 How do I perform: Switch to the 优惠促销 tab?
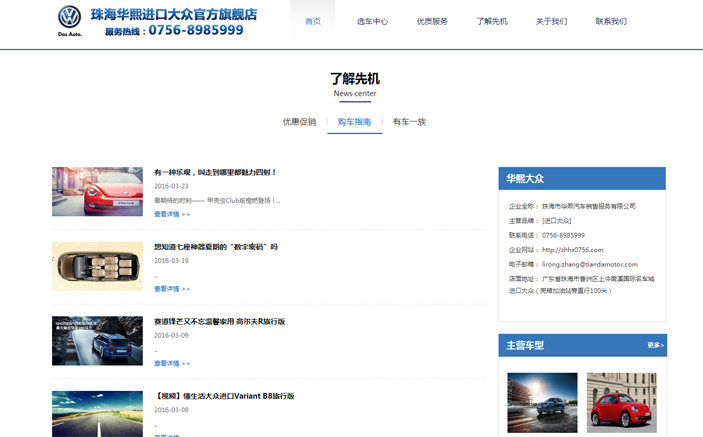tap(299, 121)
